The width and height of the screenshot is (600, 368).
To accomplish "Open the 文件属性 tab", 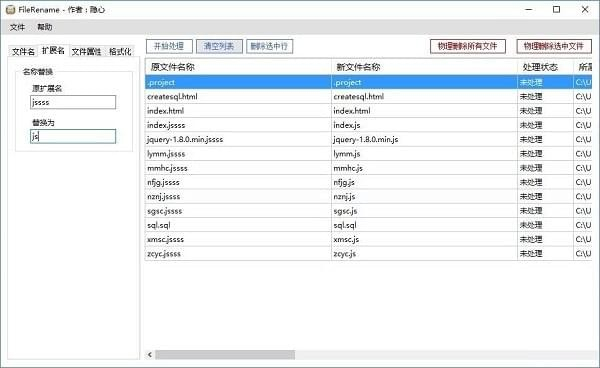I will point(86,51).
